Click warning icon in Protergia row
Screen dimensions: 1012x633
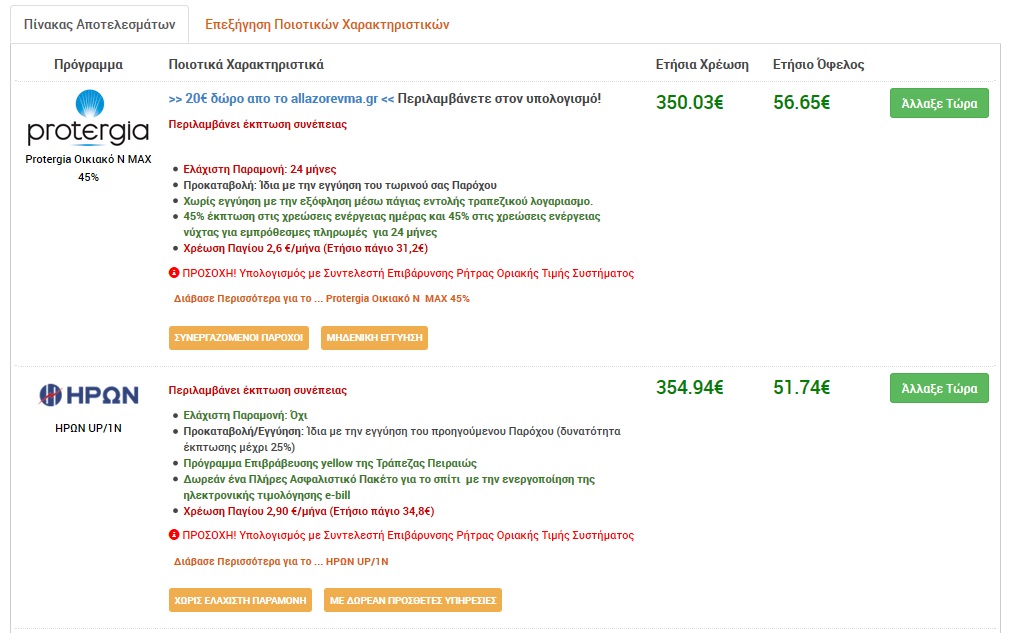(174, 273)
